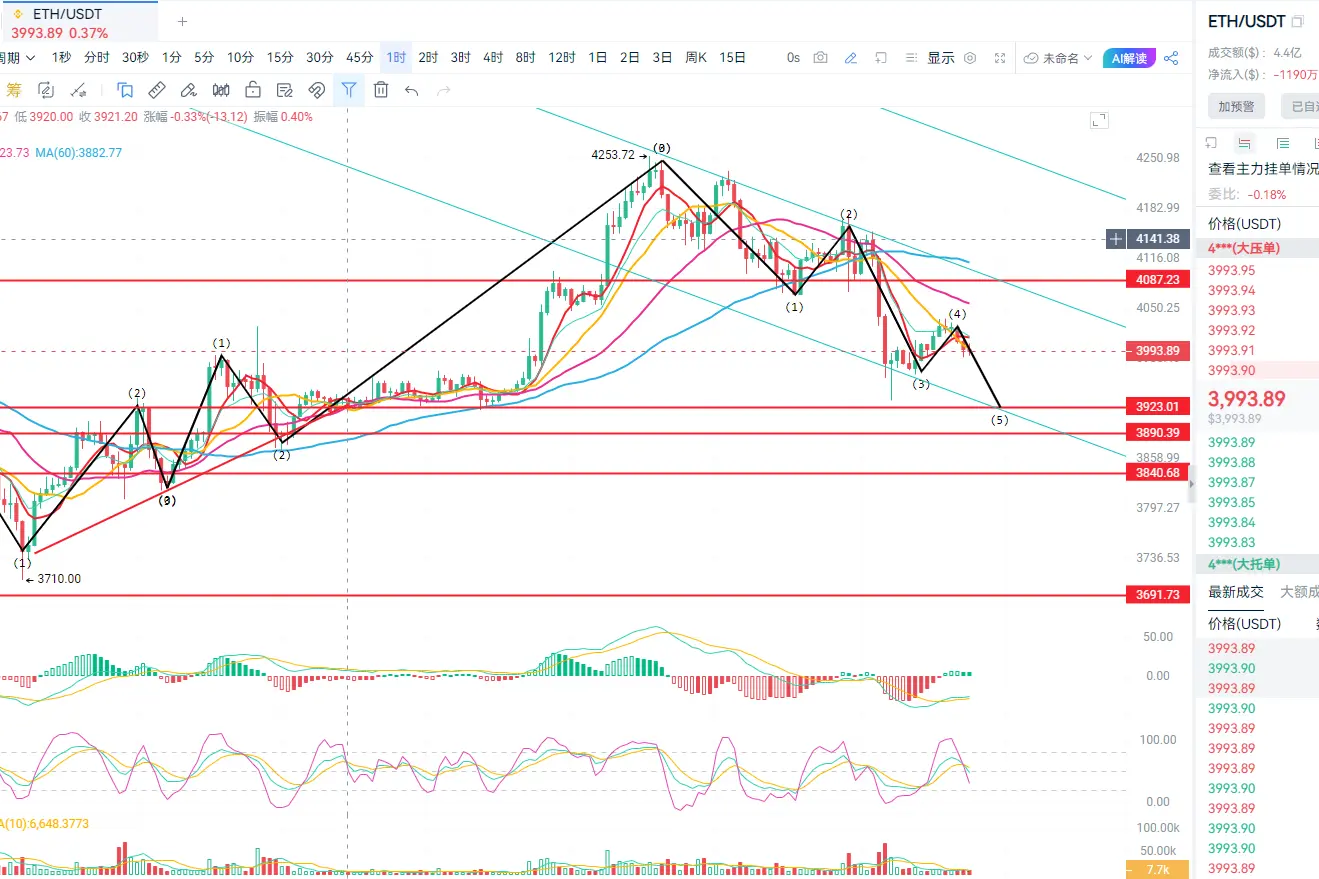Redo action arrow icon
This screenshot has width=1319, height=879.
click(x=443, y=91)
